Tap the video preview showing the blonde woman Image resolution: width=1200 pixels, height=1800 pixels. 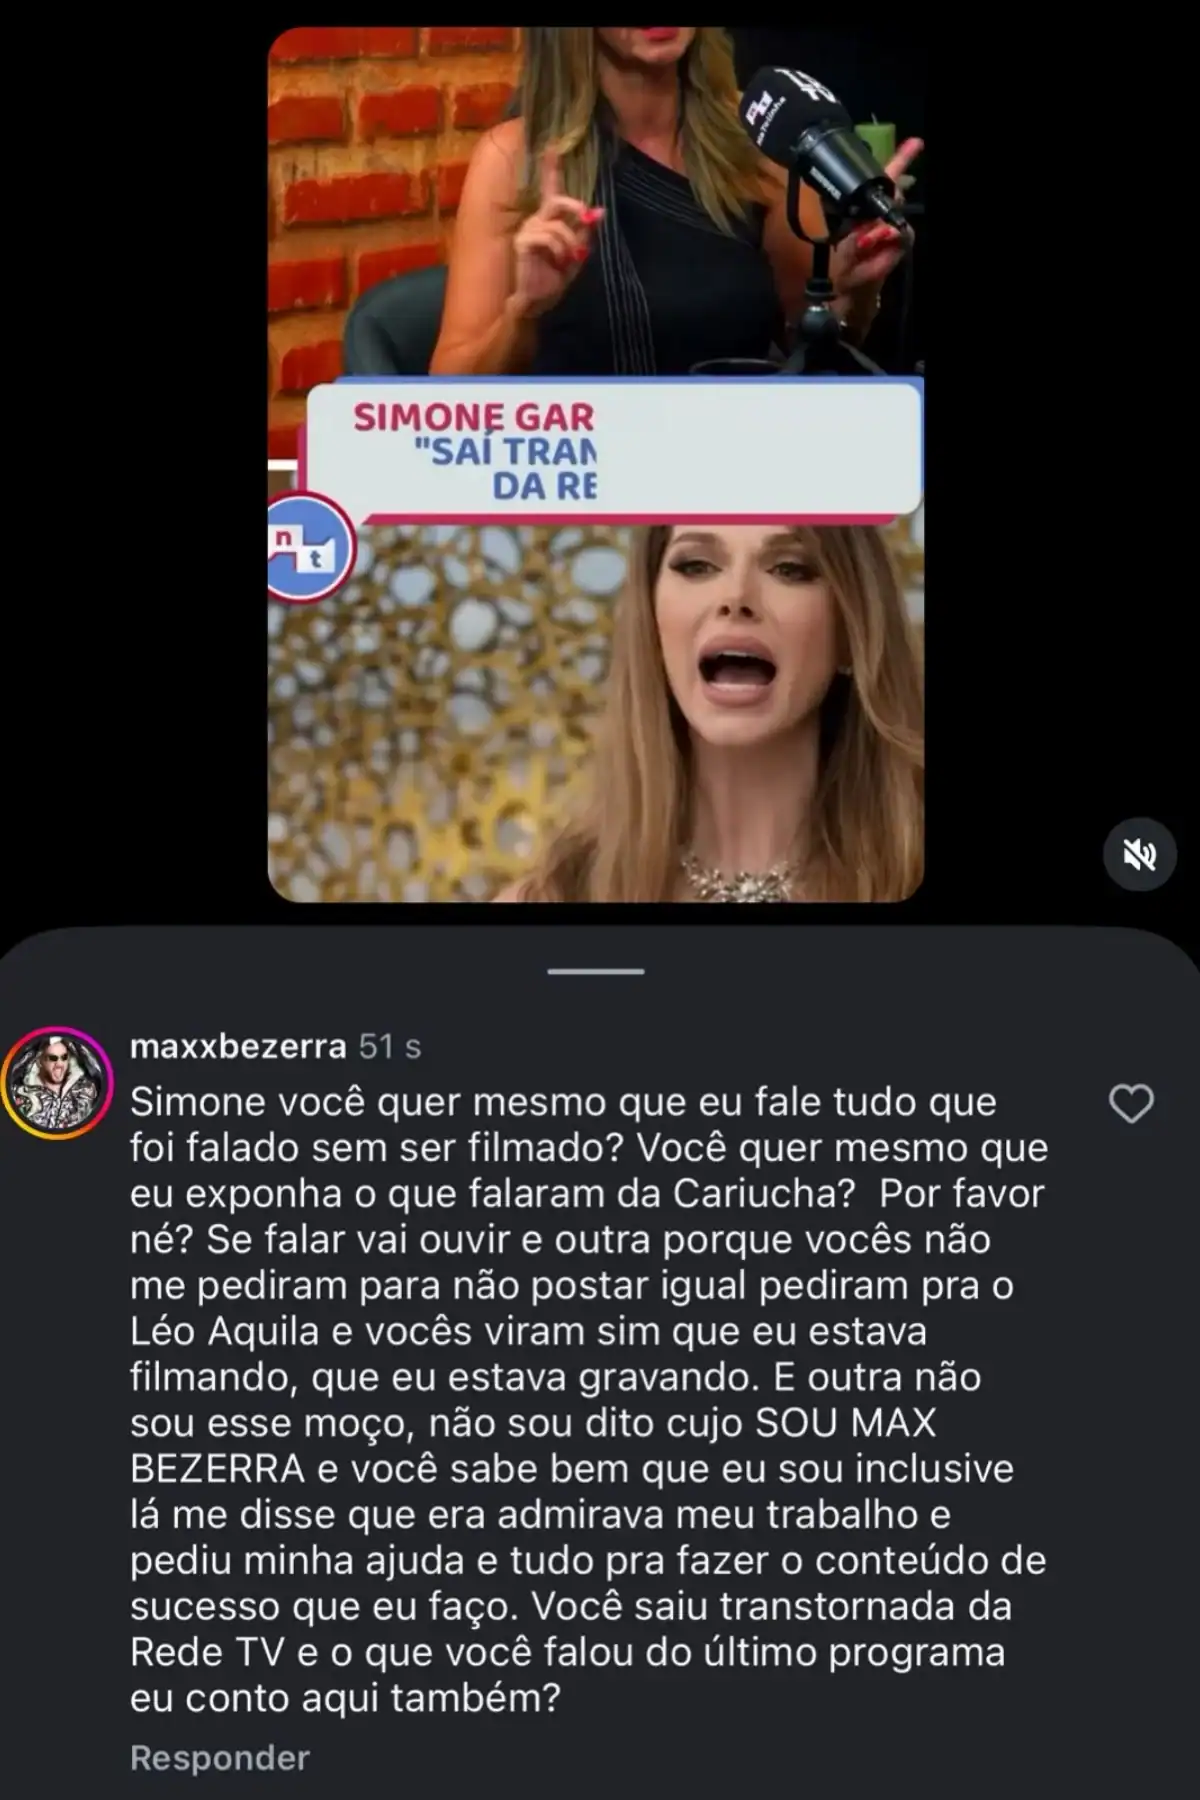(x=596, y=464)
